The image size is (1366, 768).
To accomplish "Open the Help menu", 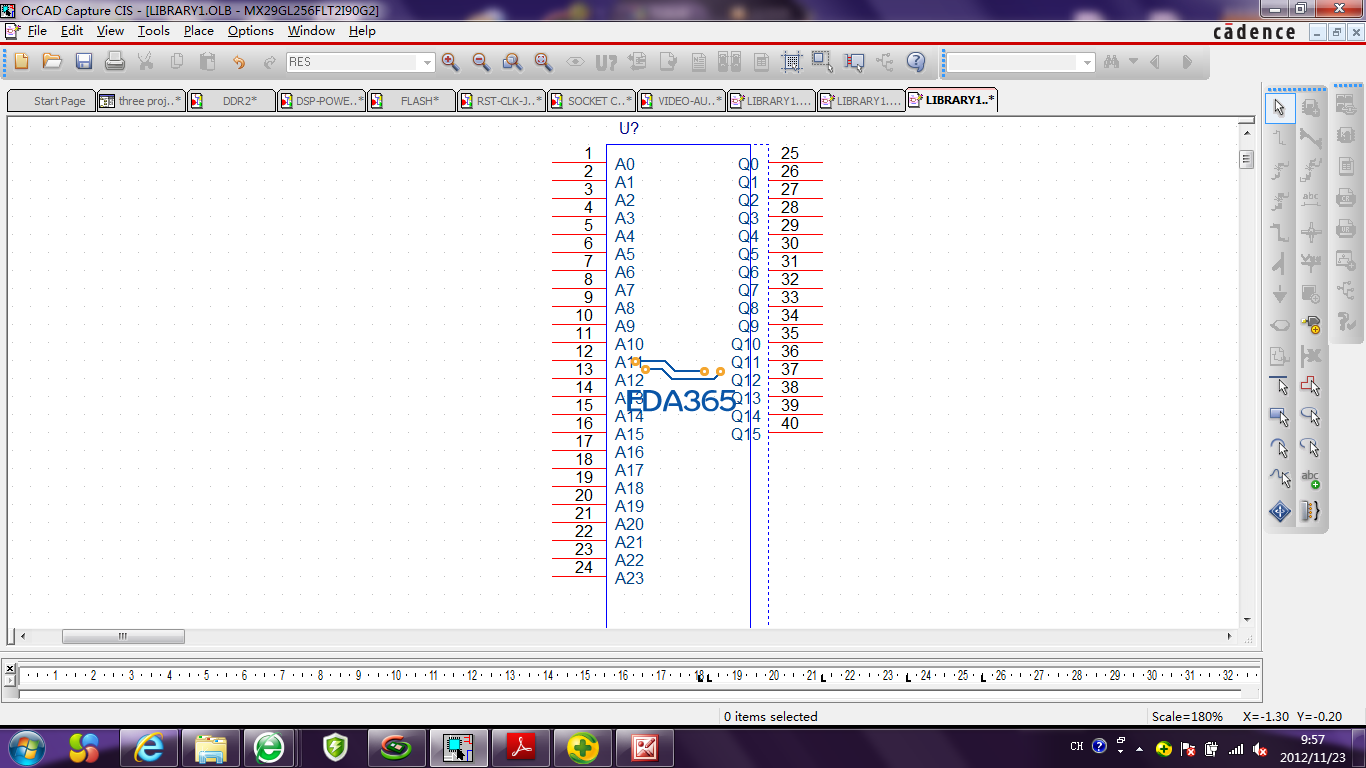I will [x=362, y=31].
